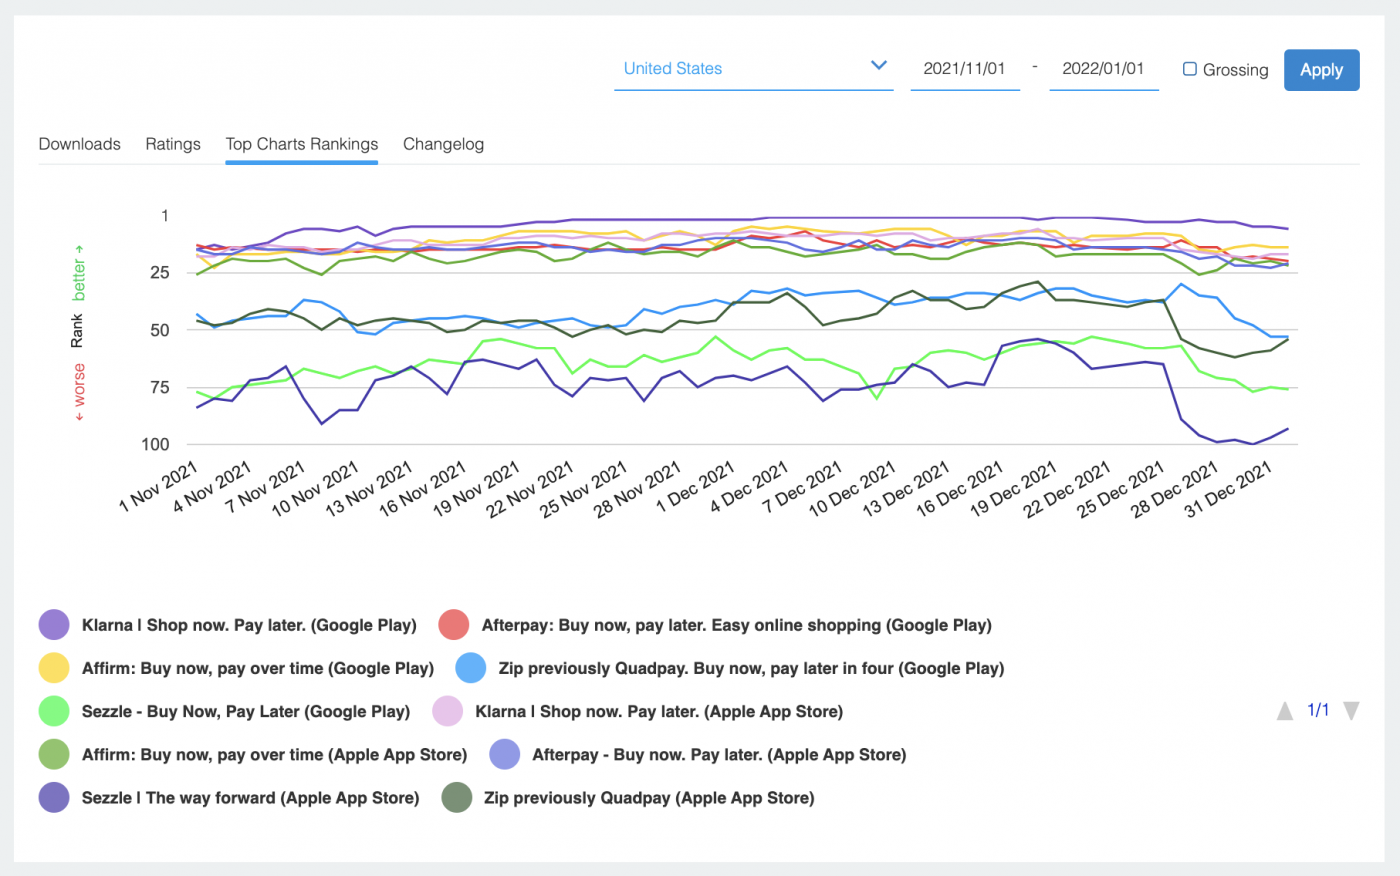
Task: Click the Affirm Apple App Store legend icon
Action: coord(54,754)
